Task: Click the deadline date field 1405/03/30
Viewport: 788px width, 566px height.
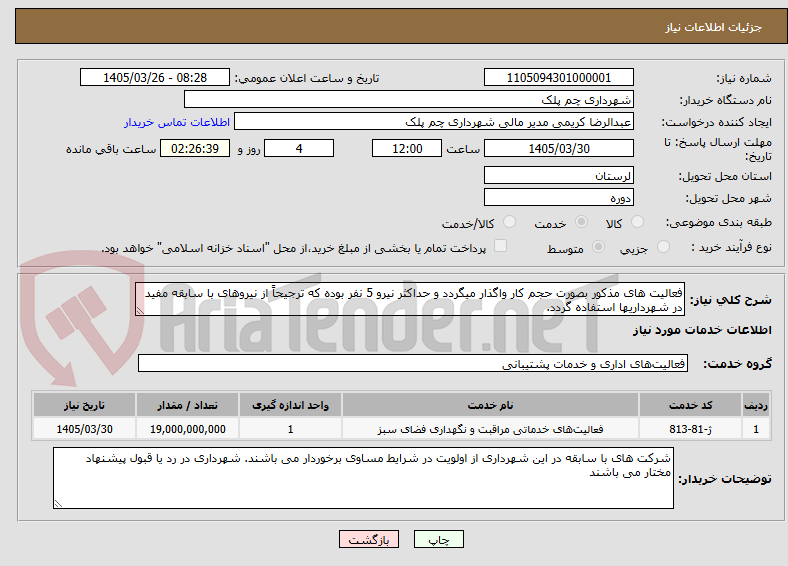Action: (558, 148)
